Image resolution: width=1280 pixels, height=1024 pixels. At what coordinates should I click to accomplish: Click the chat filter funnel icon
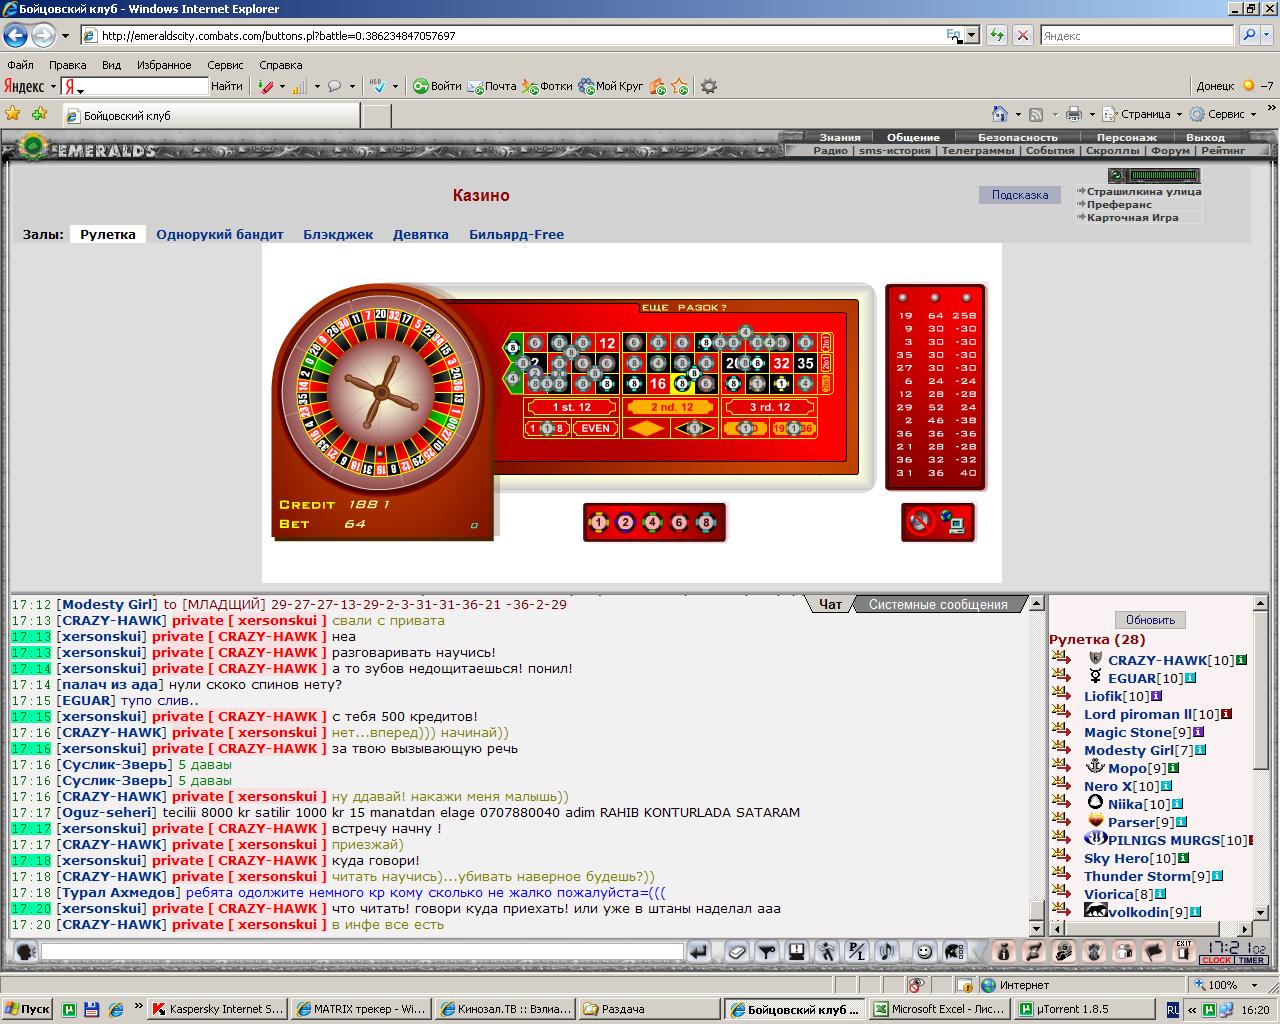click(x=767, y=951)
